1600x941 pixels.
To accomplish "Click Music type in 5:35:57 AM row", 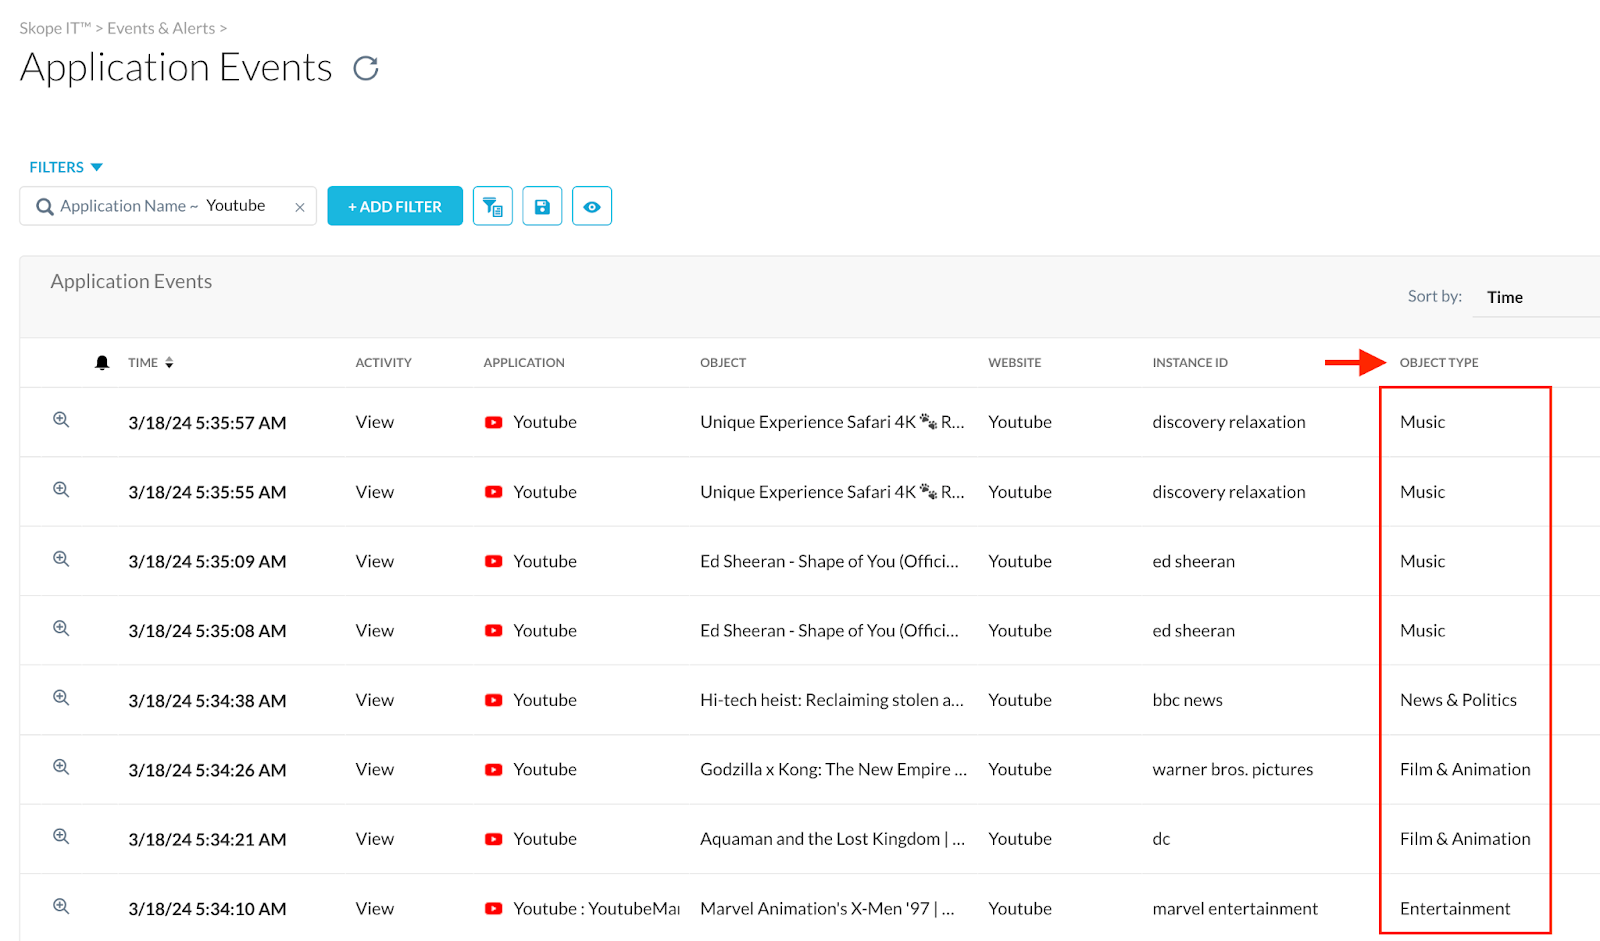I will 1422,422.
